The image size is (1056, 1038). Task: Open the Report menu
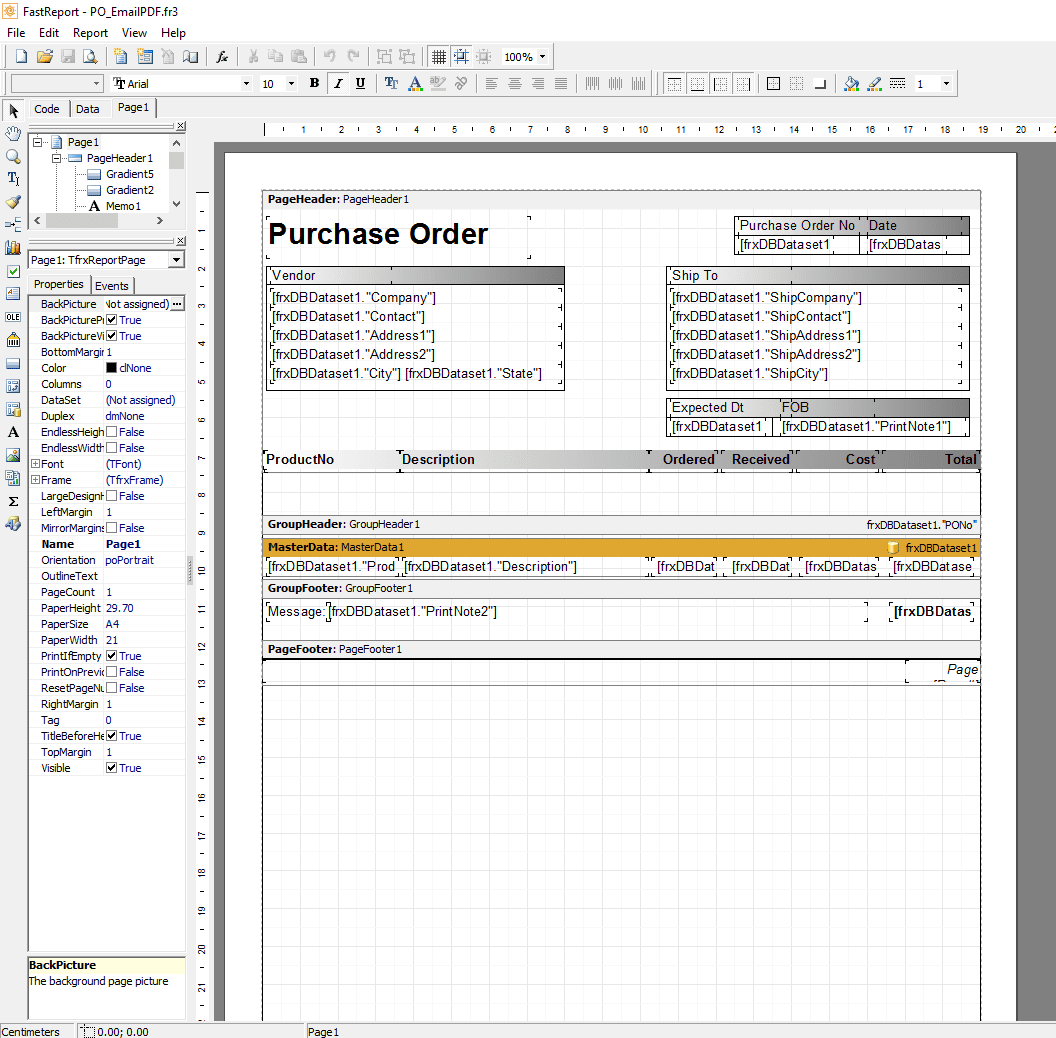click(x=90, y=33)
